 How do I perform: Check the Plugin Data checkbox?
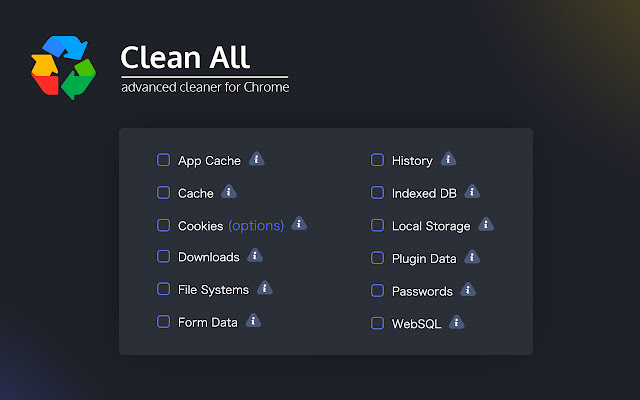[x=377, y=258]
